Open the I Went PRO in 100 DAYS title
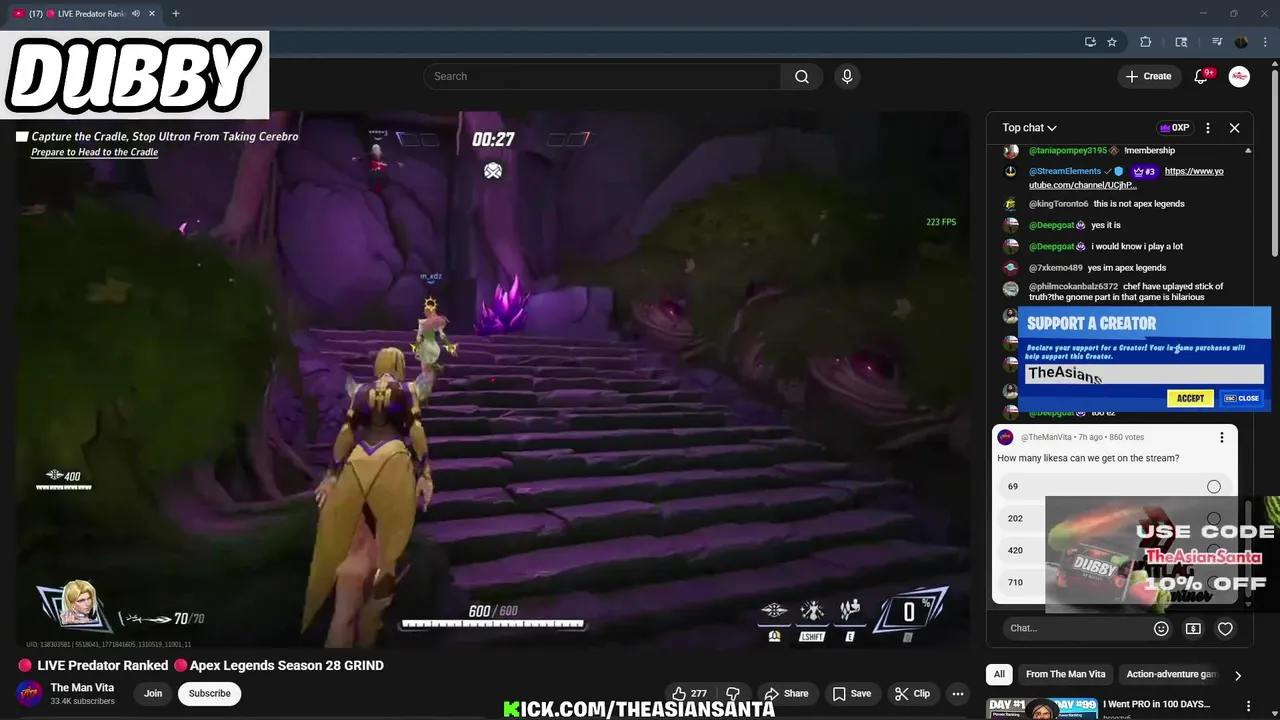The image size is (1280, 720). pyautogui.click(x=1156, y=704)
